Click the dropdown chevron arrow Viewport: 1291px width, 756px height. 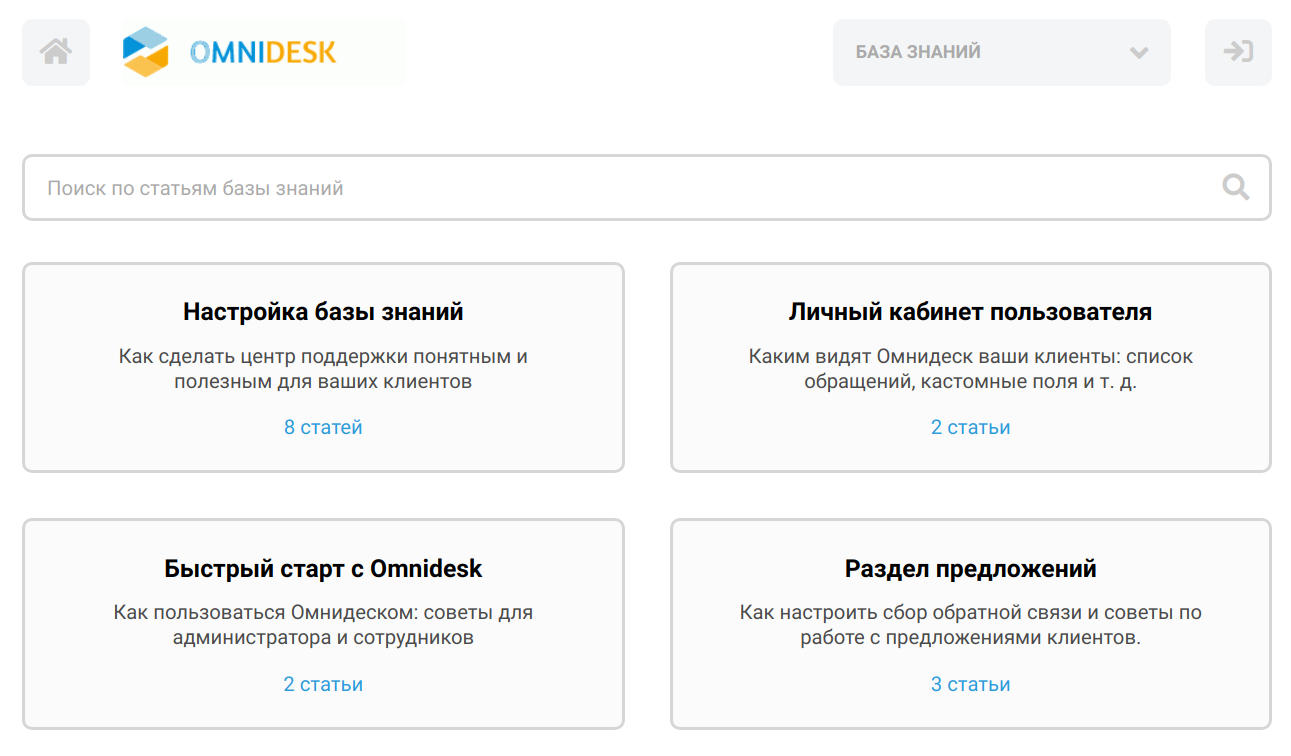point(1138,53)
